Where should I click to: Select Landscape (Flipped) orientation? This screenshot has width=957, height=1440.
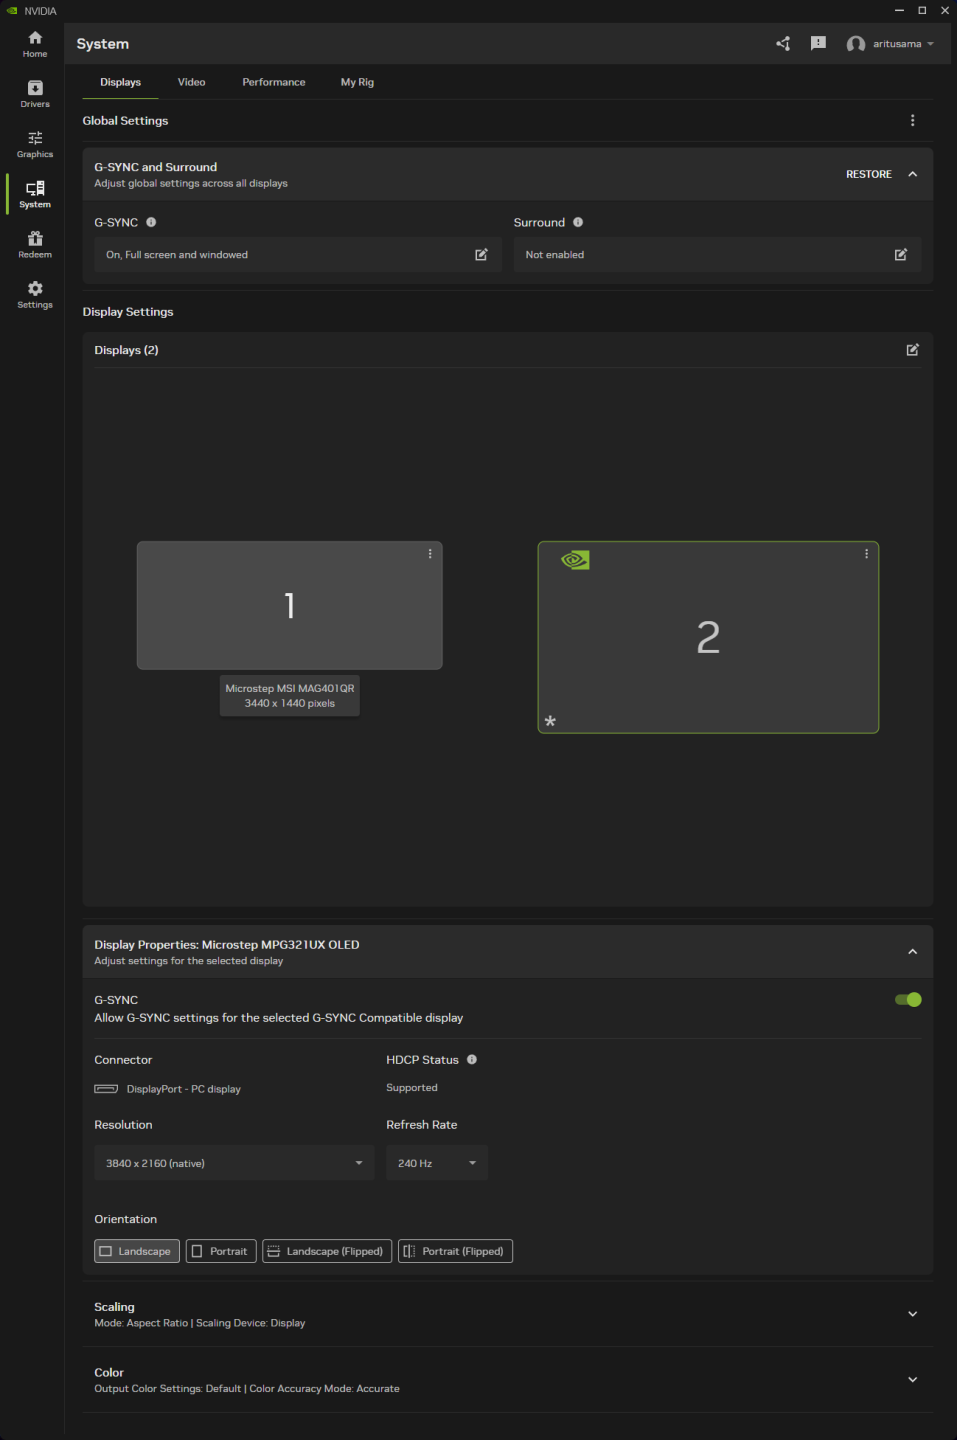click(x=327, y=1251)
